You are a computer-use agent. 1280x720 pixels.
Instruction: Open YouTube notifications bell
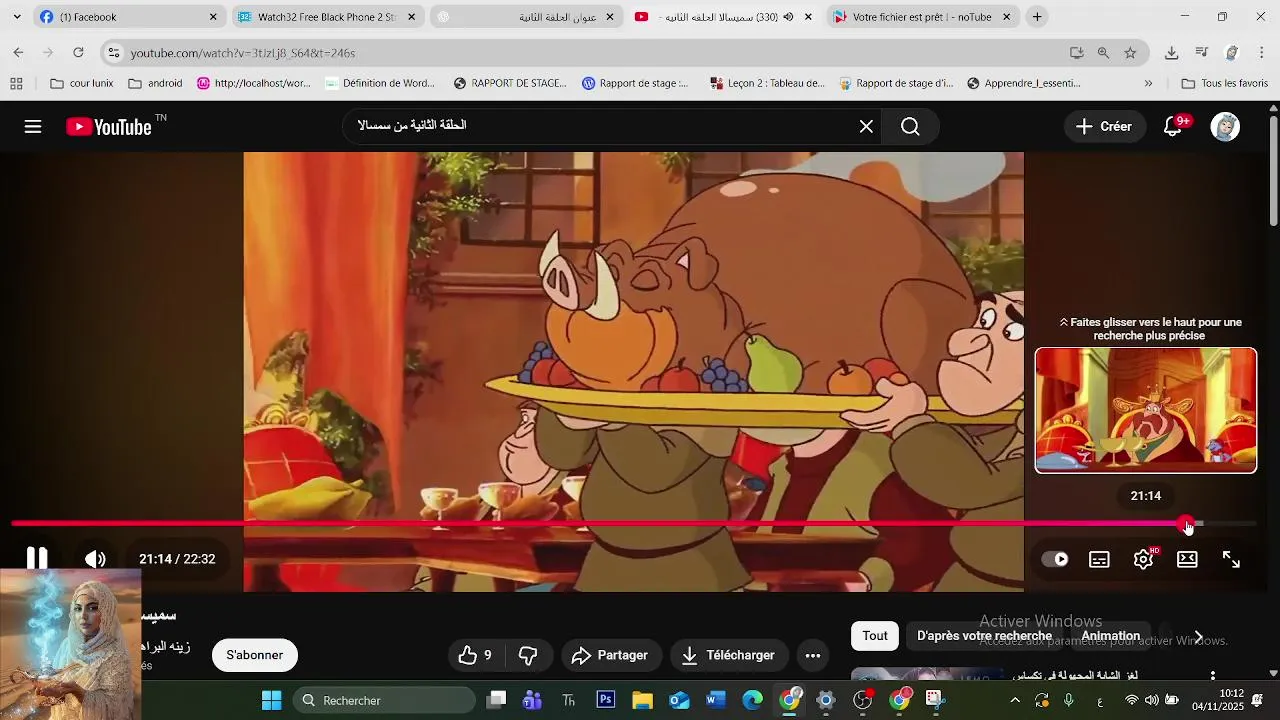[x=1174, y=126]
